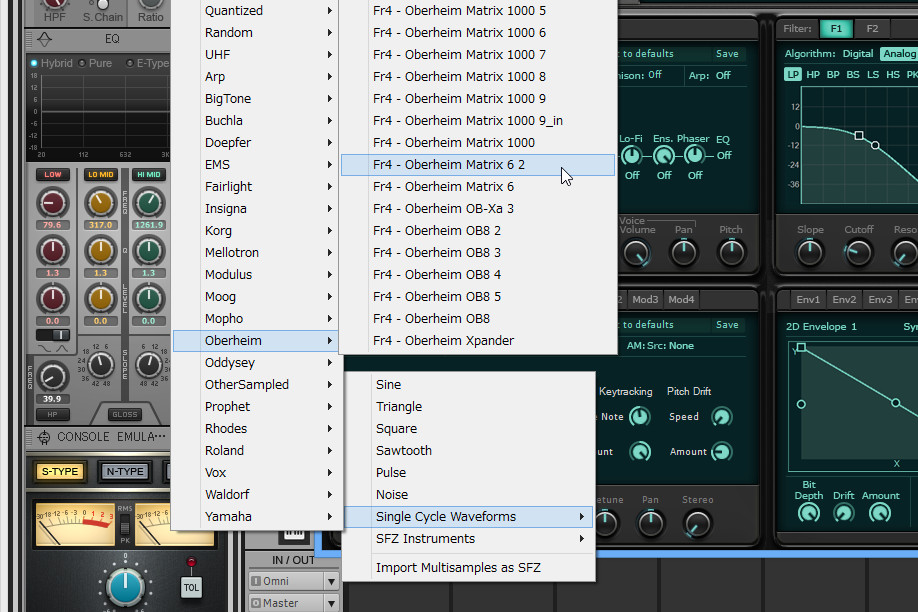The width and height of the screenshot is (918, 612).
Task: Select the Noise waveform
Action: [x=468, y=495]
